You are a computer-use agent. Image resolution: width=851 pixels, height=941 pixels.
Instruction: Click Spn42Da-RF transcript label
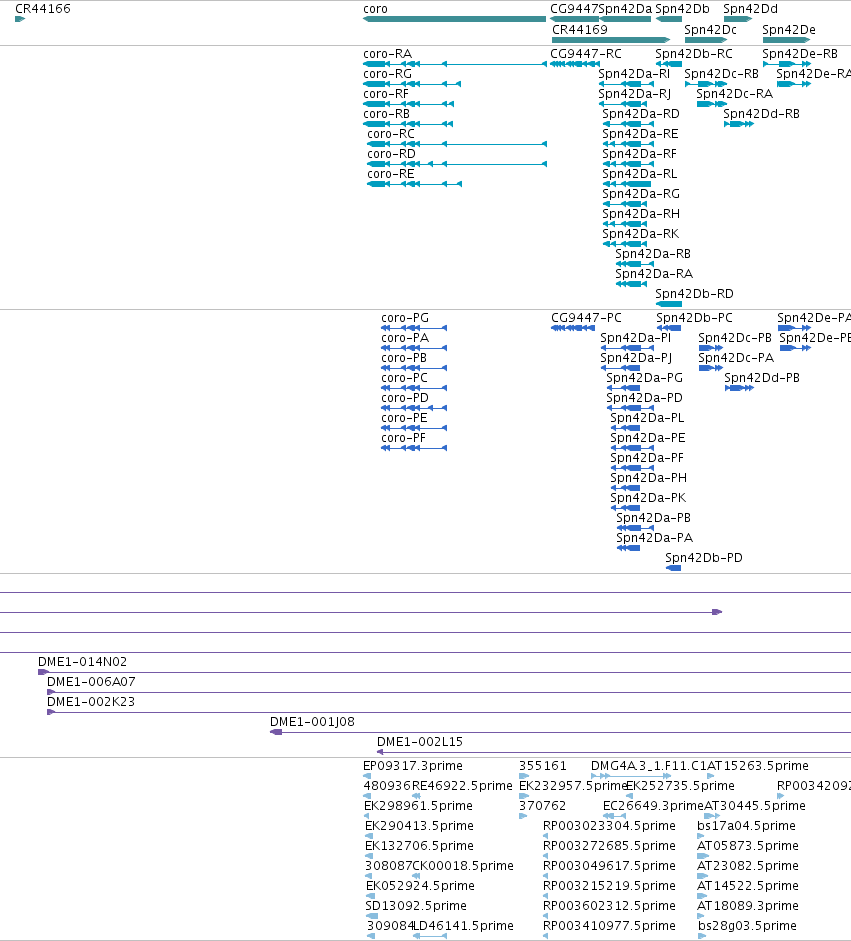(x=640, y=154)
